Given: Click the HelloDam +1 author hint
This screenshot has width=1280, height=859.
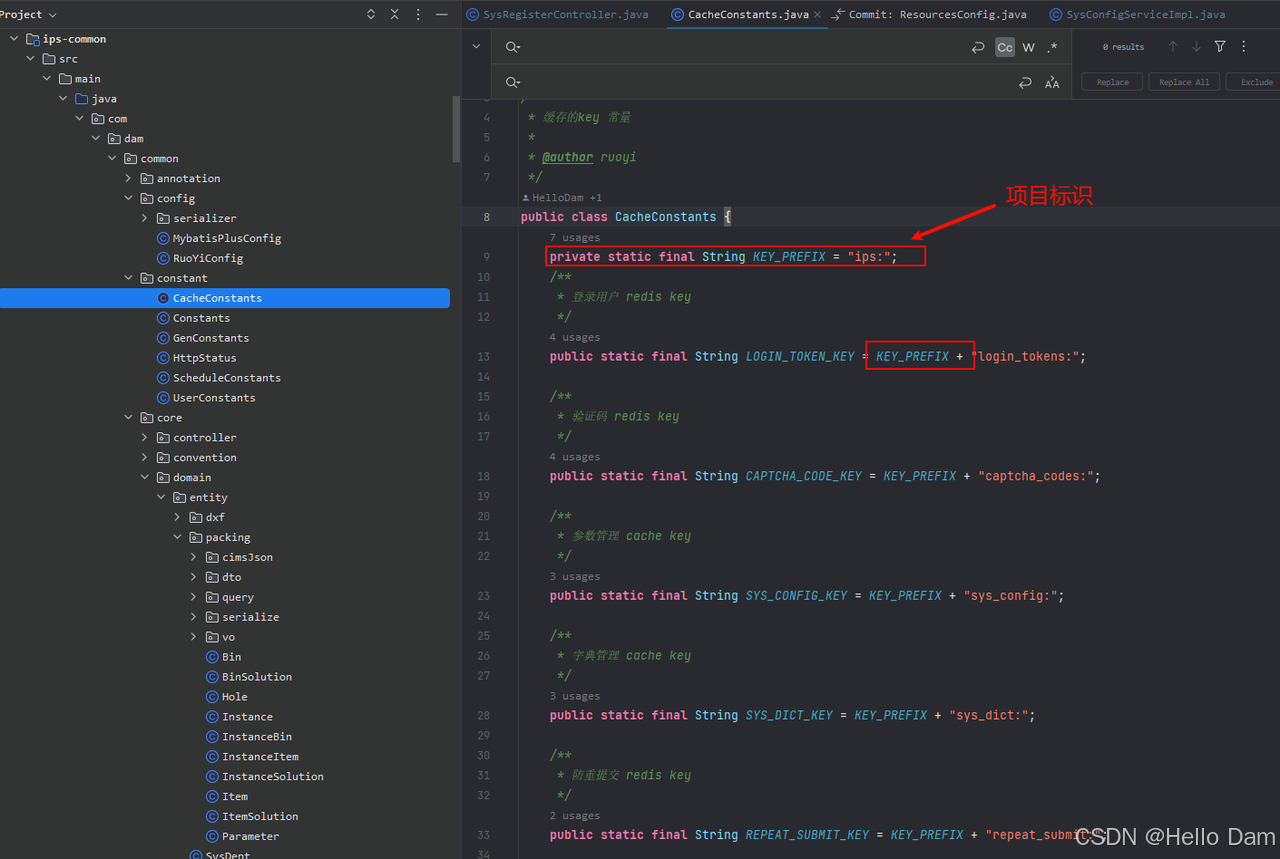Looking at the screenshot, I should [x=562, y=198].
